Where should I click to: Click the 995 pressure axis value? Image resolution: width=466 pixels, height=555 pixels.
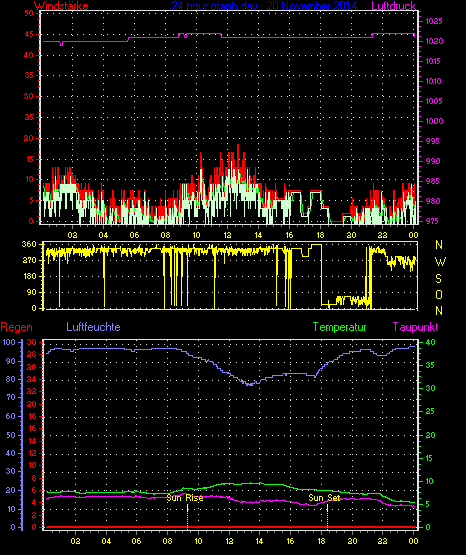point(433,141)
